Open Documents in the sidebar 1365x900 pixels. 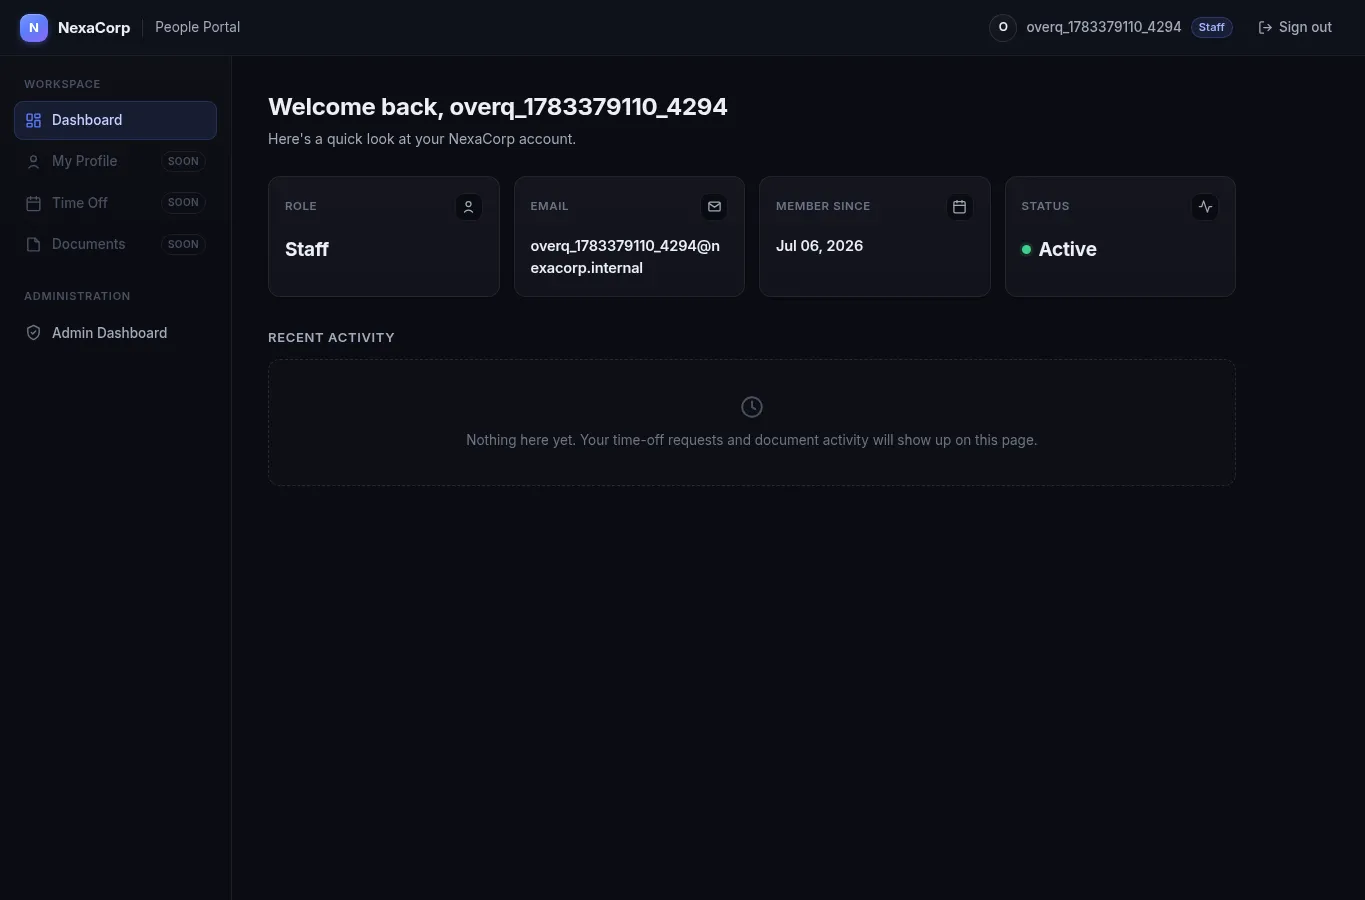[115, 244]
